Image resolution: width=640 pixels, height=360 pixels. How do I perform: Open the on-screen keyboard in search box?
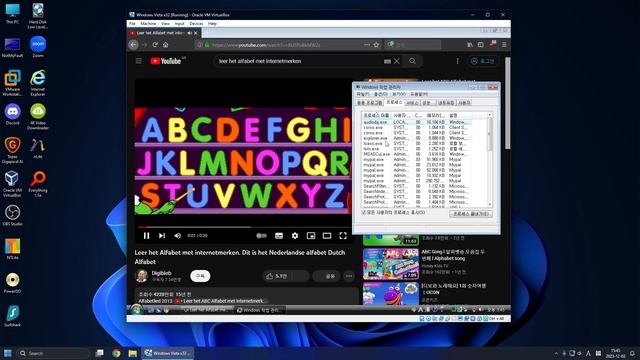387,61
